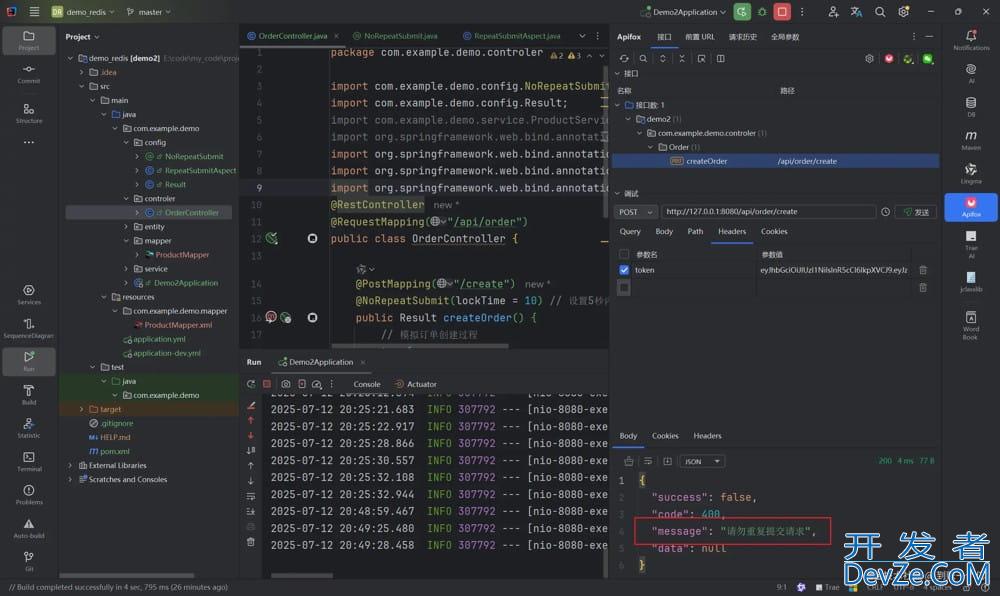The width and height of the screenshot is (1000, 596).
Task: Stop the running Demo2Application
Action: [782, 11]
